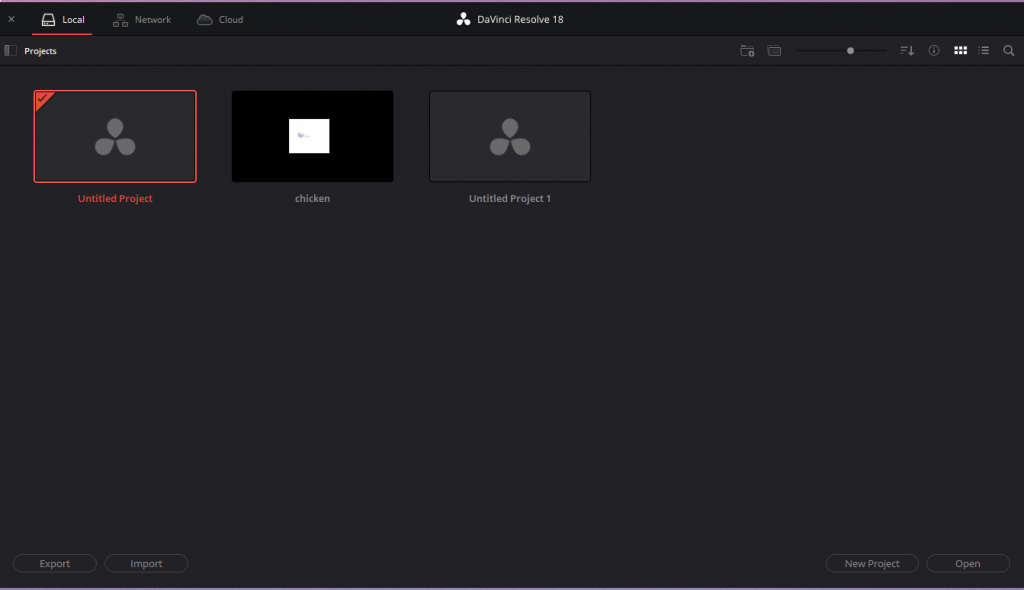Switch to the Local tab
1024x590 pixels.
coord(63,20)
